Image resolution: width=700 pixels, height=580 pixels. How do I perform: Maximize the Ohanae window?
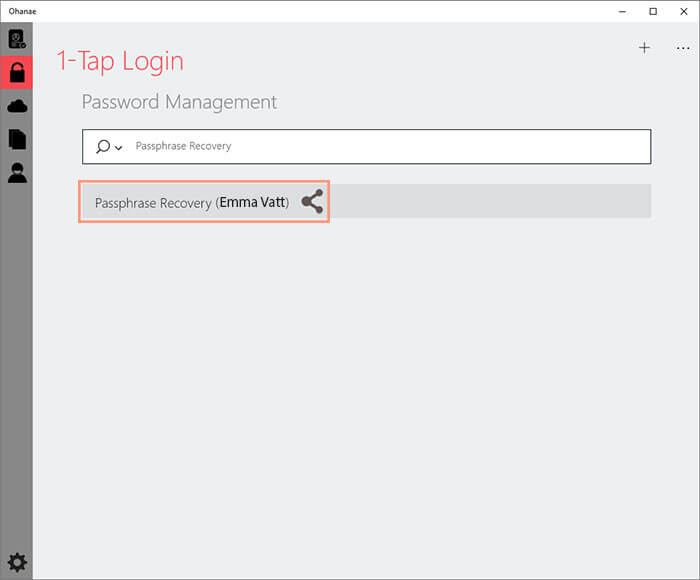point(653,12)
